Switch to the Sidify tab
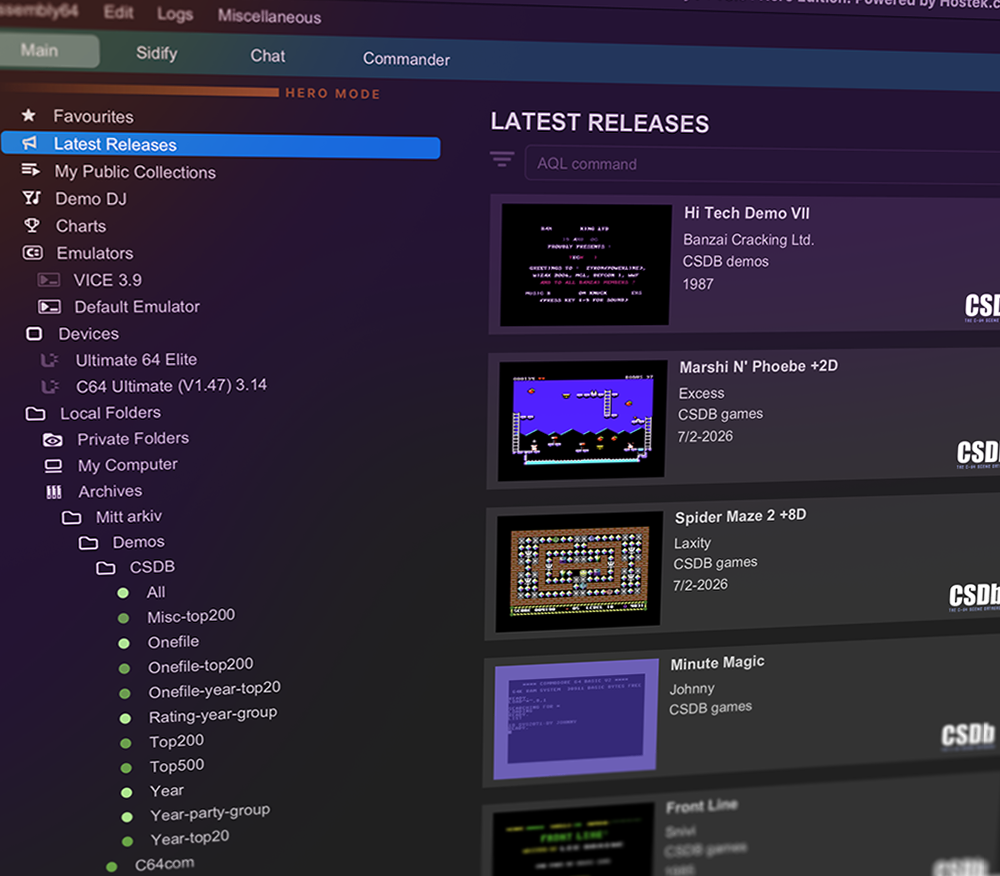 tap(156, 53)
